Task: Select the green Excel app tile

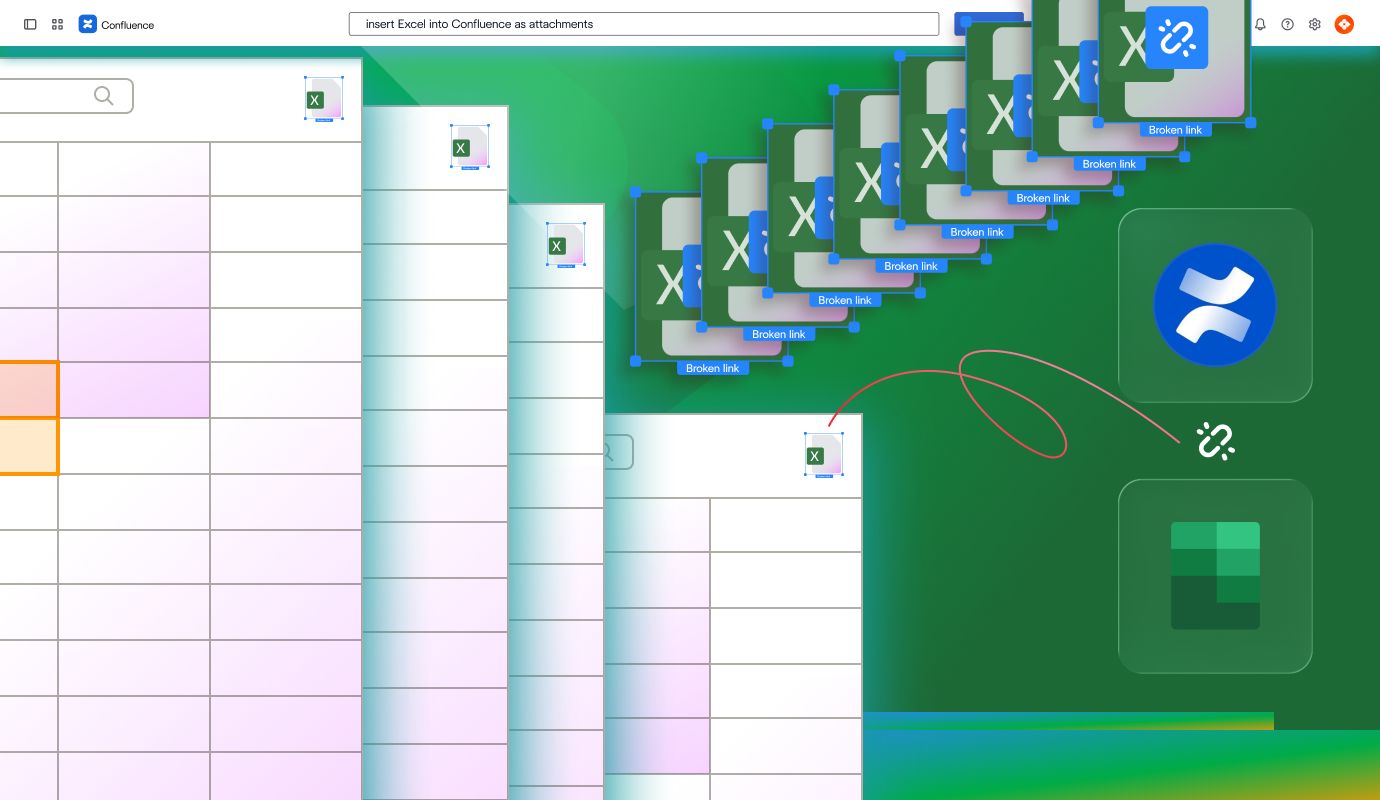Action: coord(1215,576)
